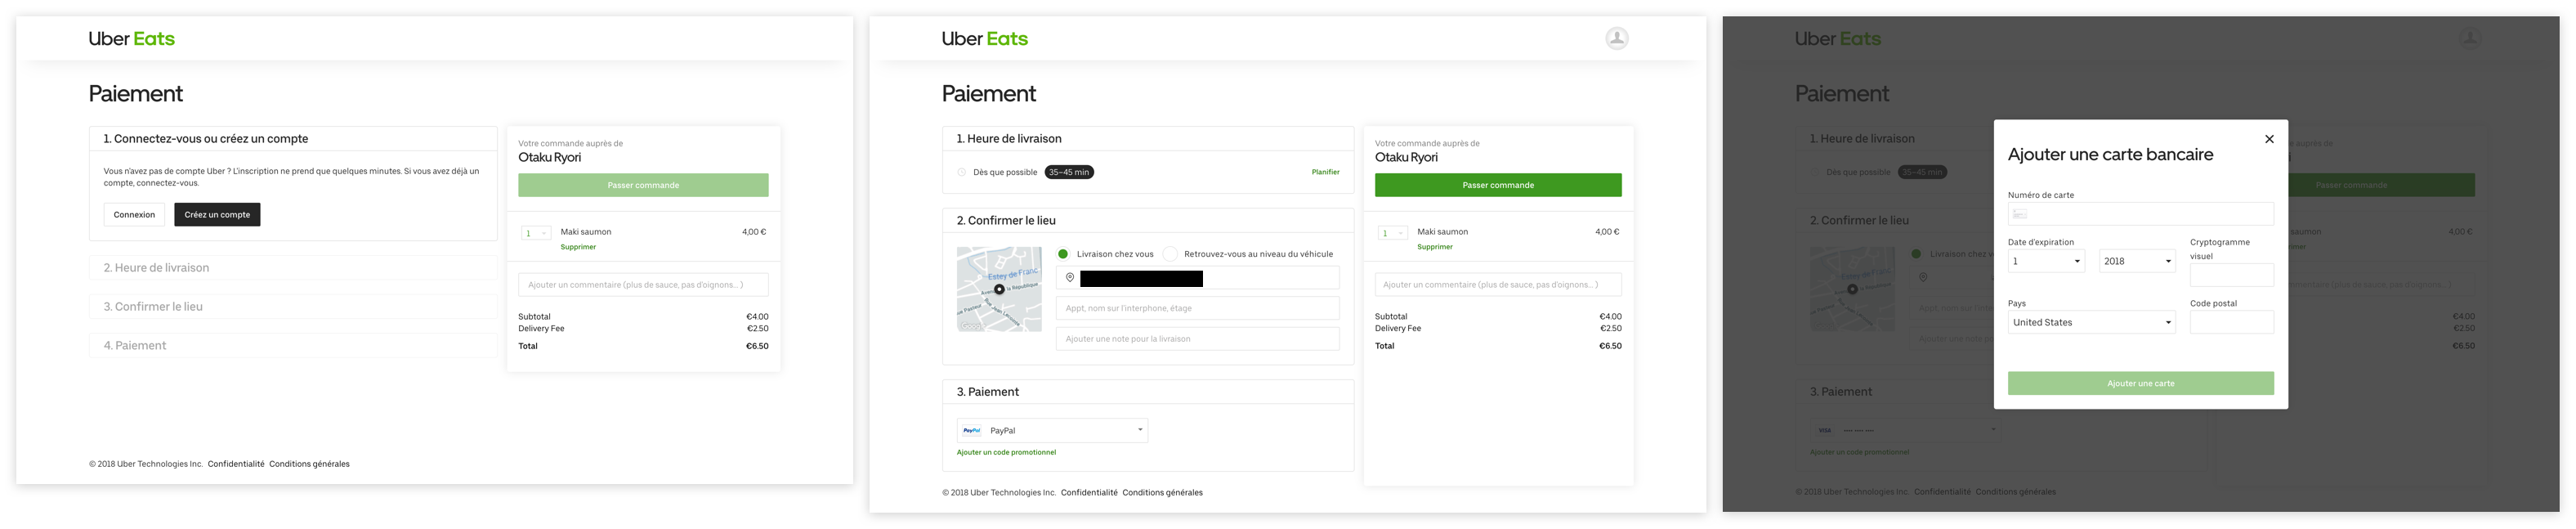Click the map thumbnail on PayPal checkout page
The height and width of the screenshot is (529, 2576).
tap(999, 289)
